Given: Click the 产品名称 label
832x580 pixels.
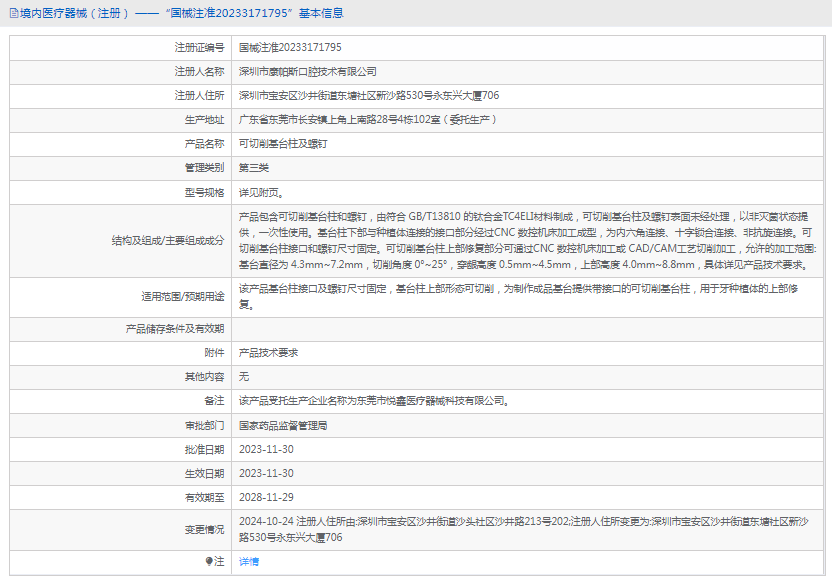Looking at the screenshot, I should tap(205, 144).
